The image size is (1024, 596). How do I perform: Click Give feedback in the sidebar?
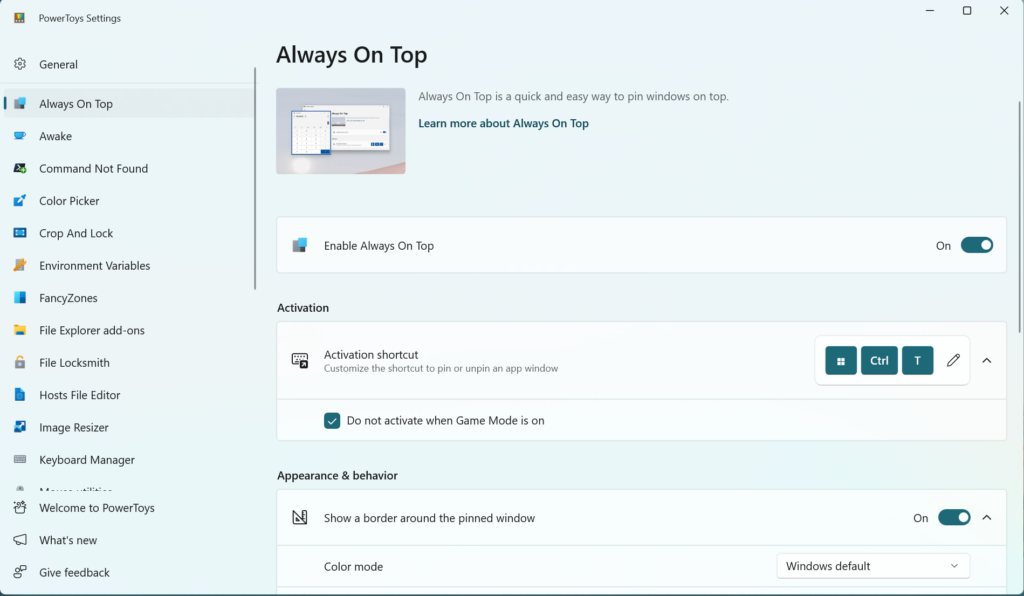(x=74, y=573)
